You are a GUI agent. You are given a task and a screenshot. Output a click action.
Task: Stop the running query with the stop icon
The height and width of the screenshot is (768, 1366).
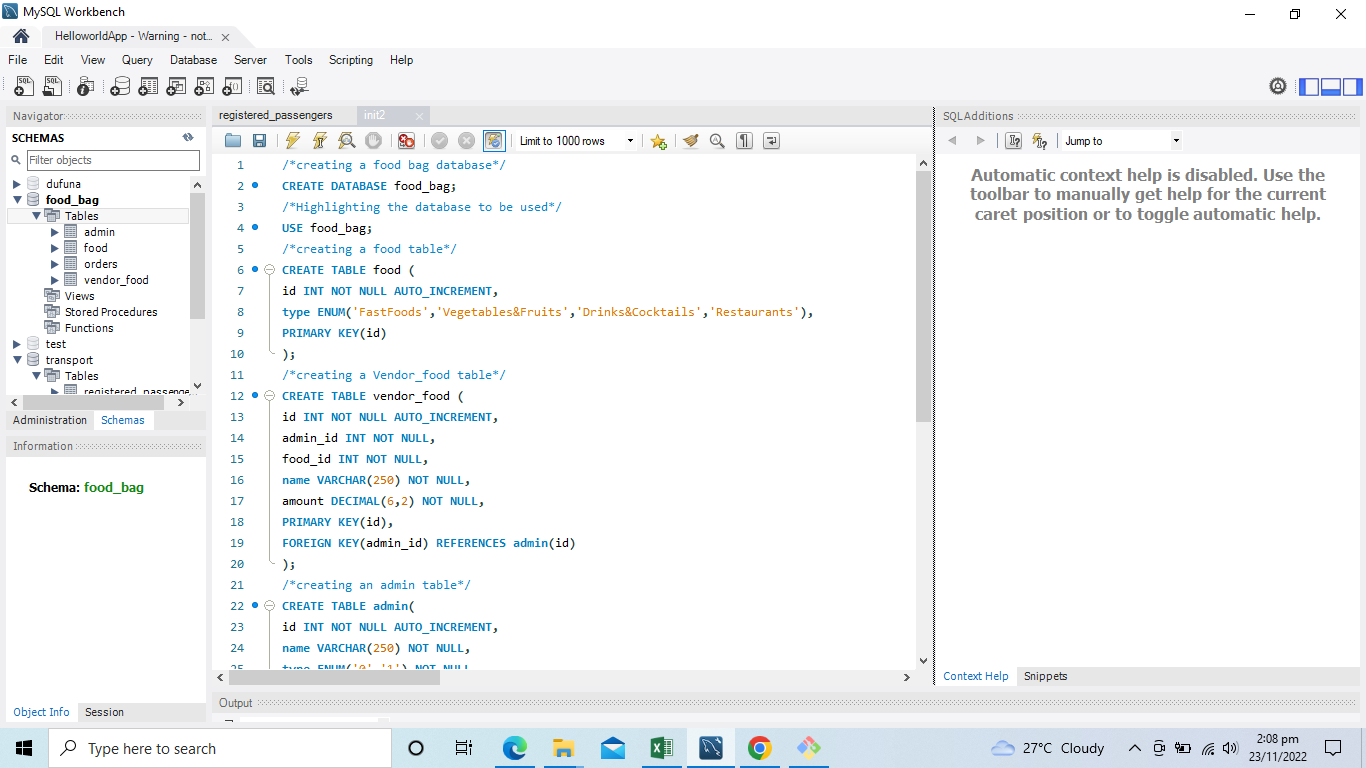372,140
